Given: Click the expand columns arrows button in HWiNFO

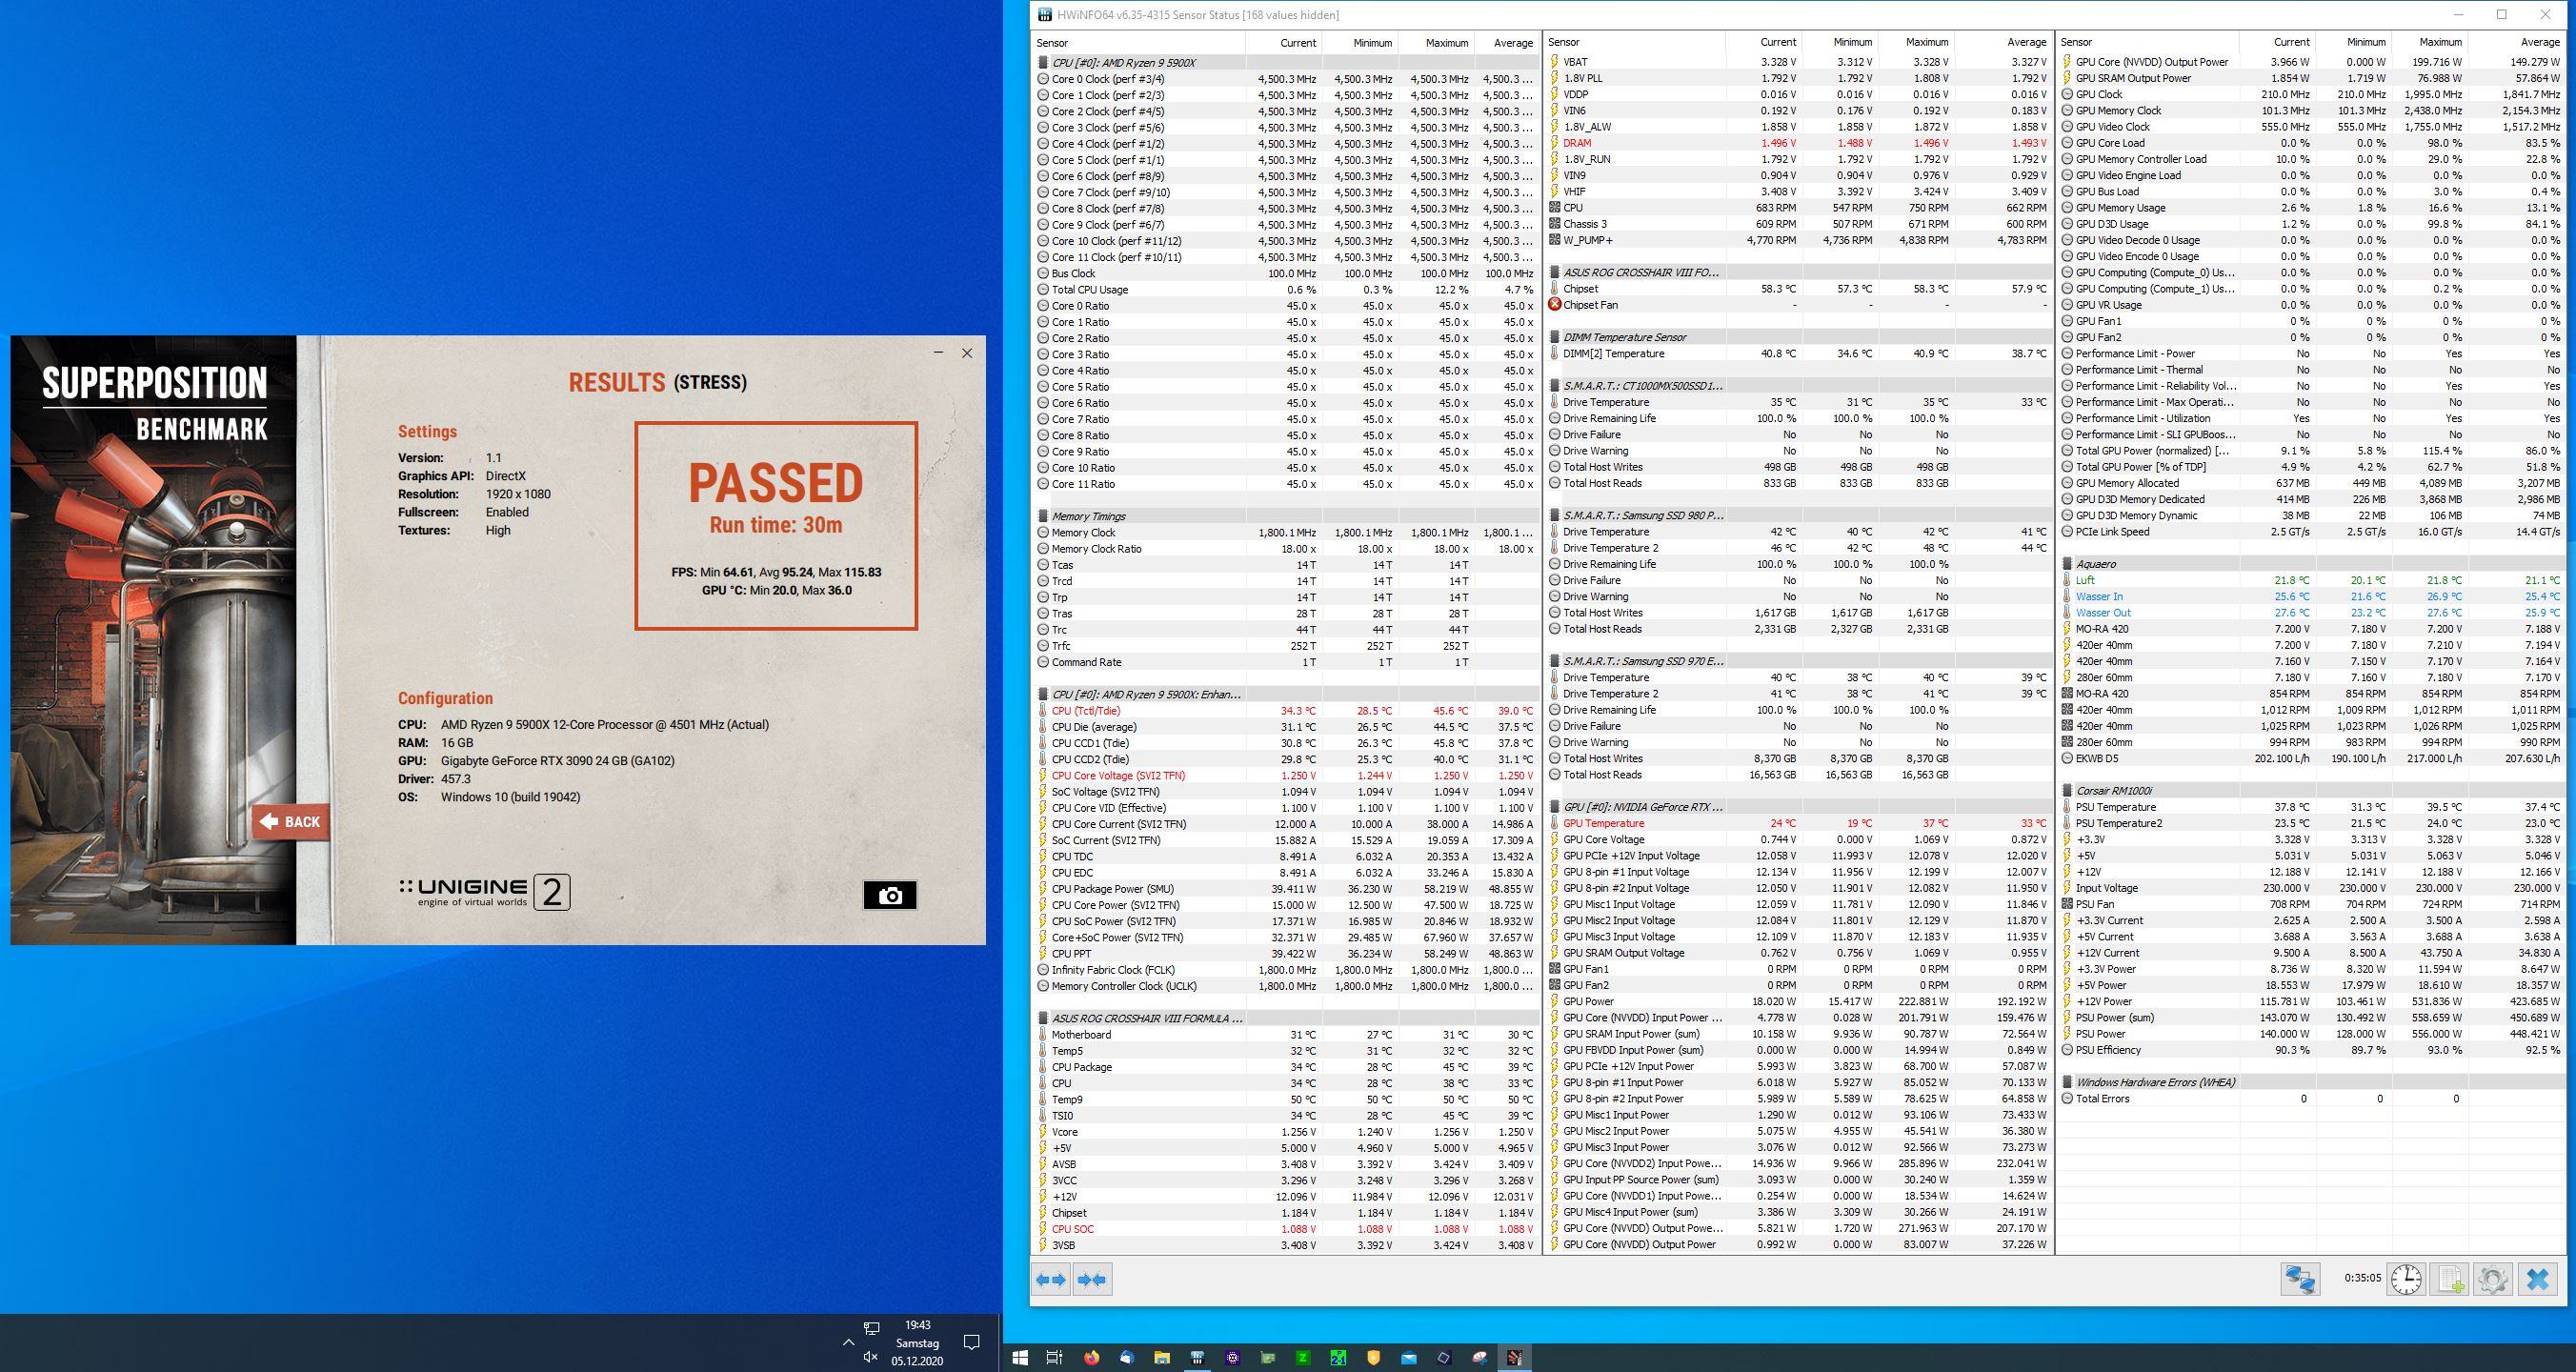Looking at the screenshot, I should (1051, 1279).
